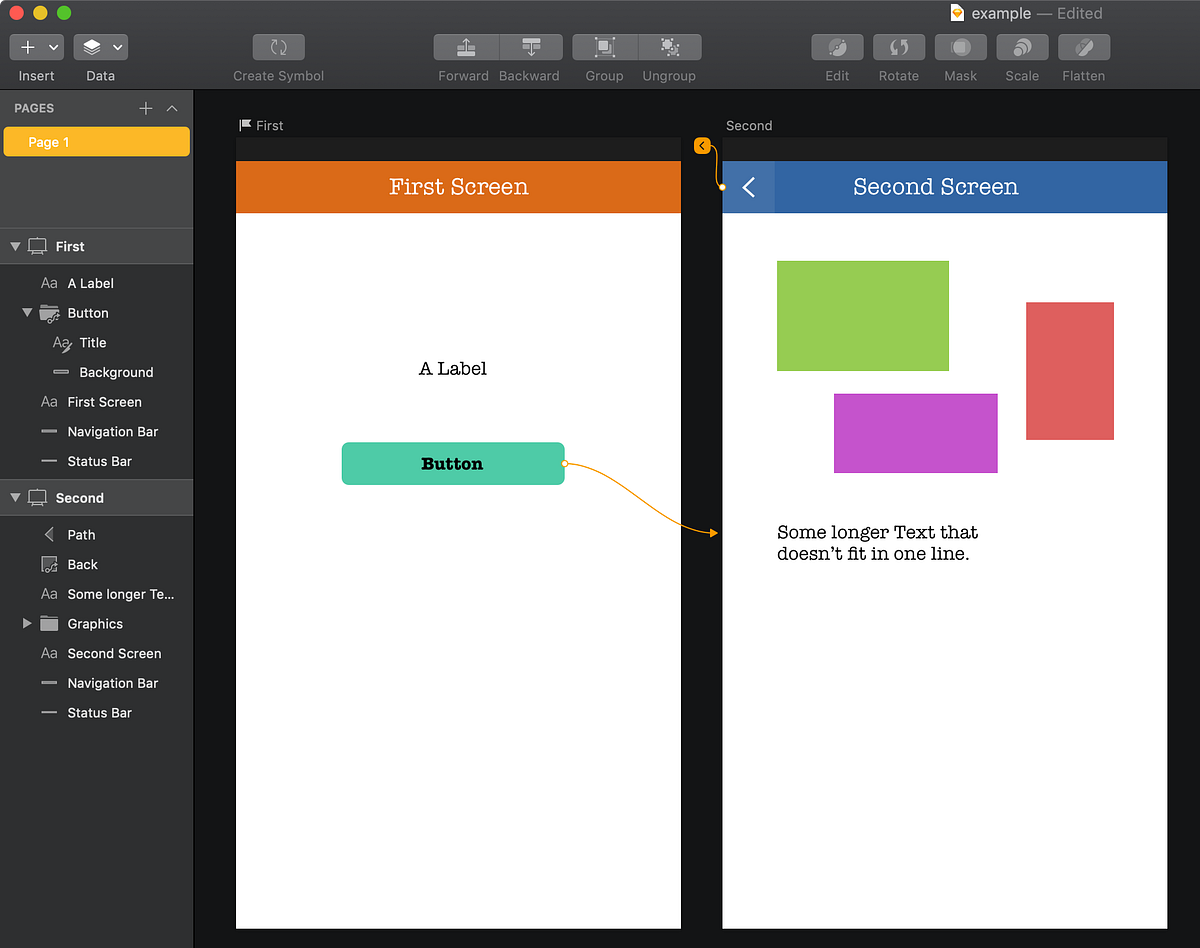Click the Flatten icon
Screen dimensions: 1200x948
(1084, 47)
